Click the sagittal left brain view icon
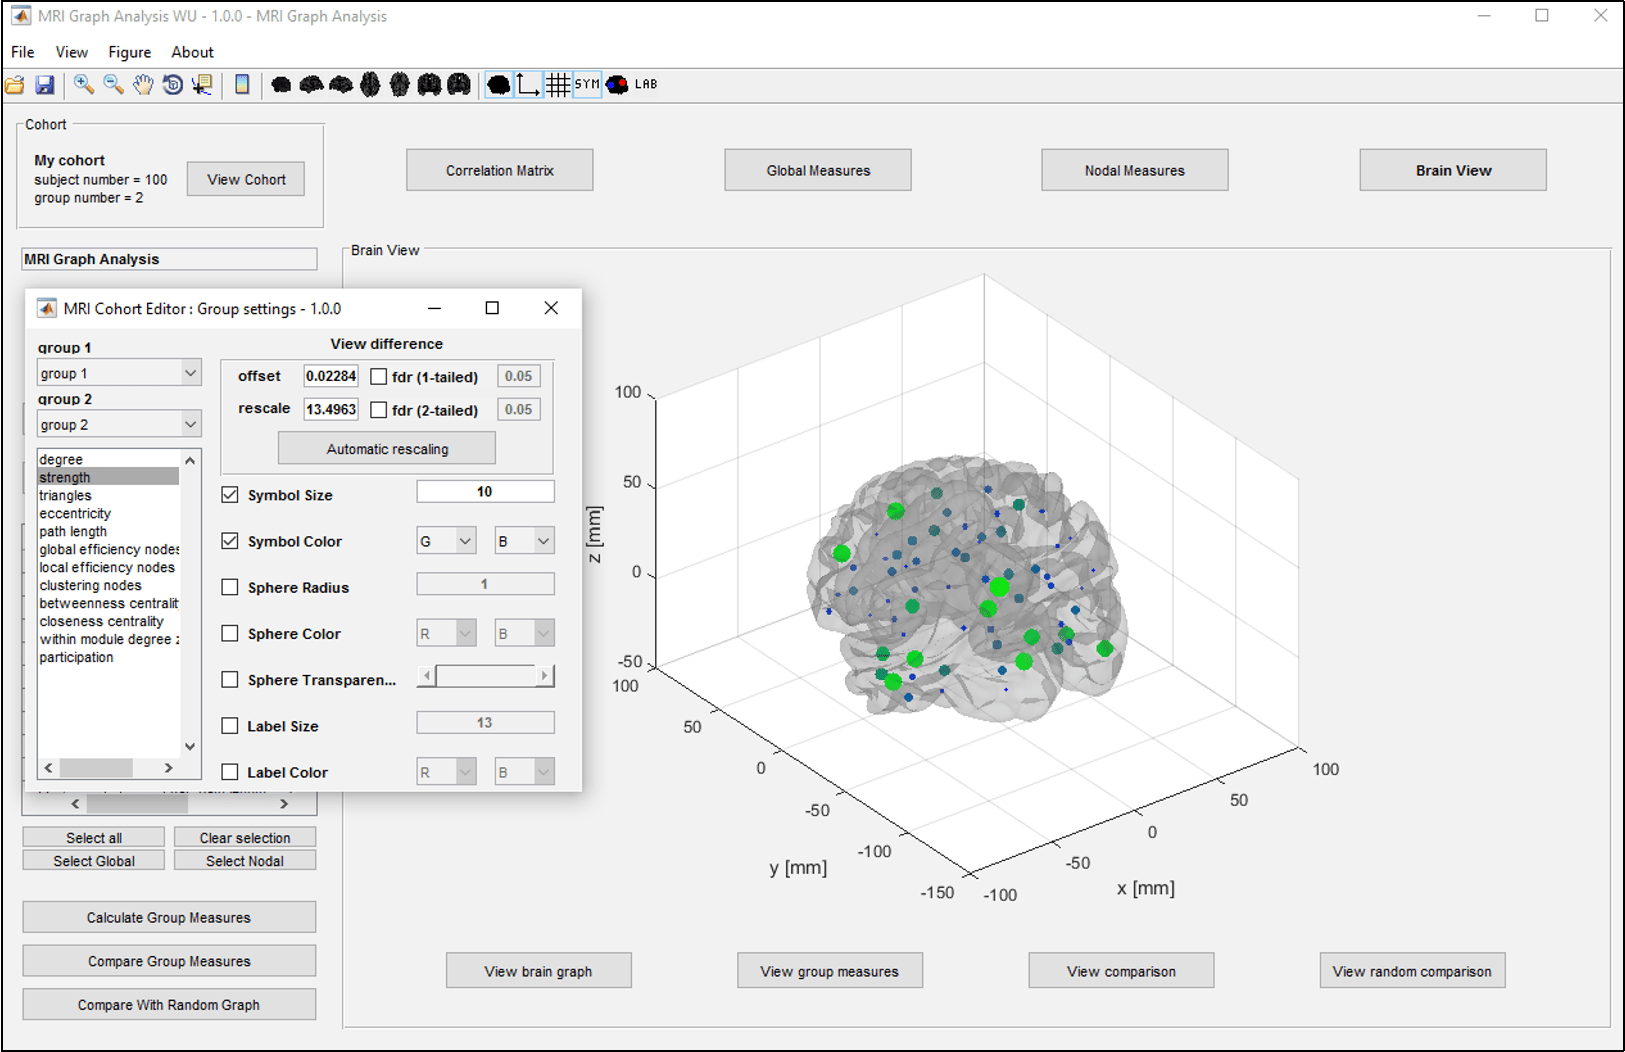The image size is (1625, 1052). 311,85
